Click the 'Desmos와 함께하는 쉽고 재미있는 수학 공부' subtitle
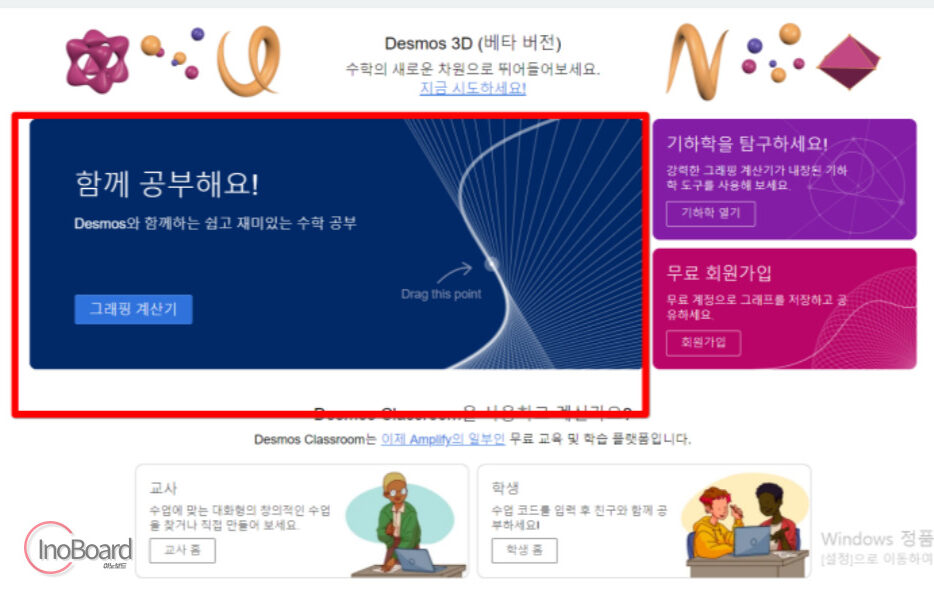 215,223
